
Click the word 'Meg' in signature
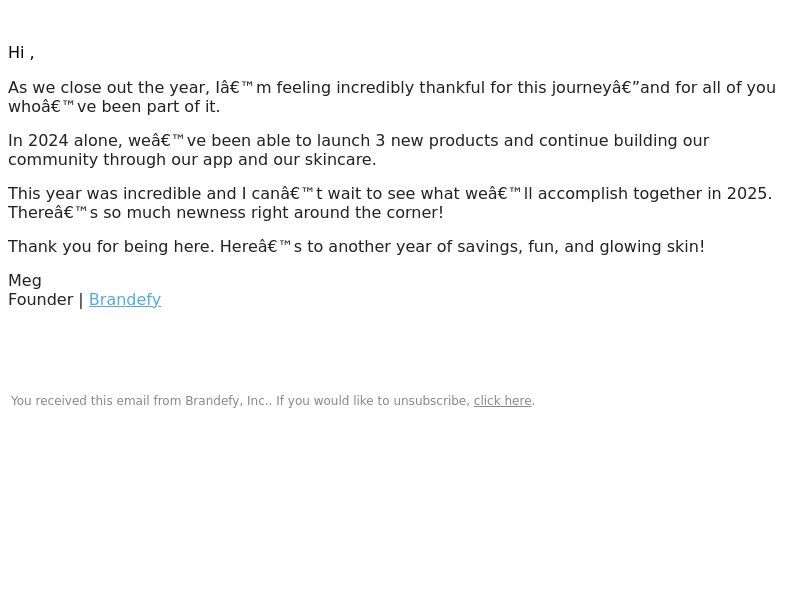click(x=25, y=281)
